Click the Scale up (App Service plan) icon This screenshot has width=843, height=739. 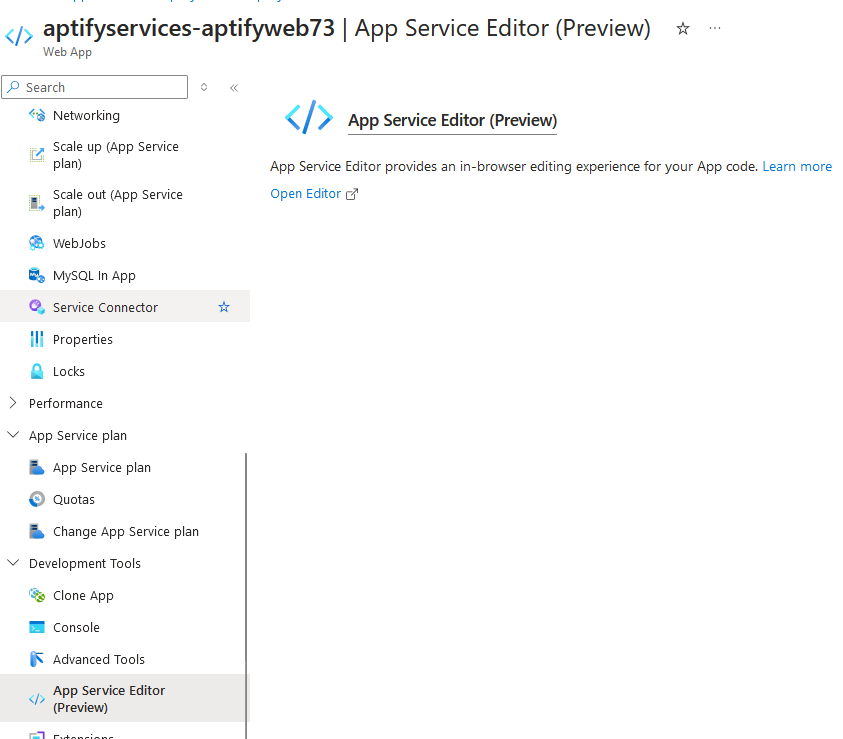(37, 155)
